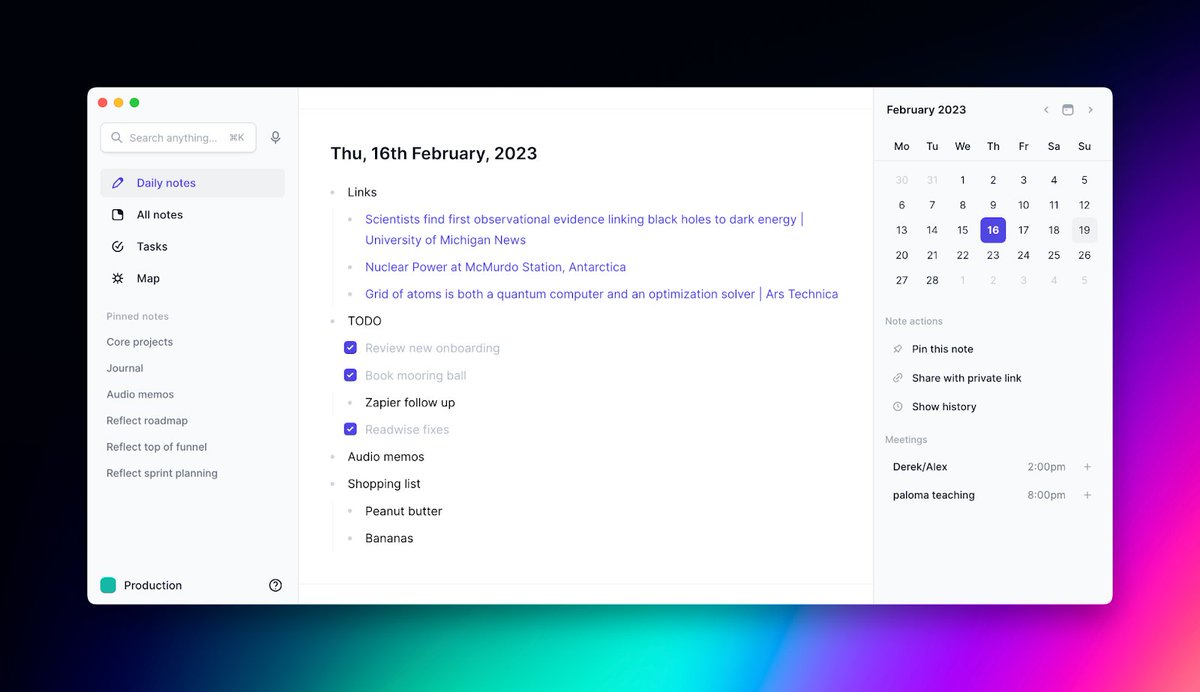
Task: Open pinned note Core projects
Action: pos(140,342)
